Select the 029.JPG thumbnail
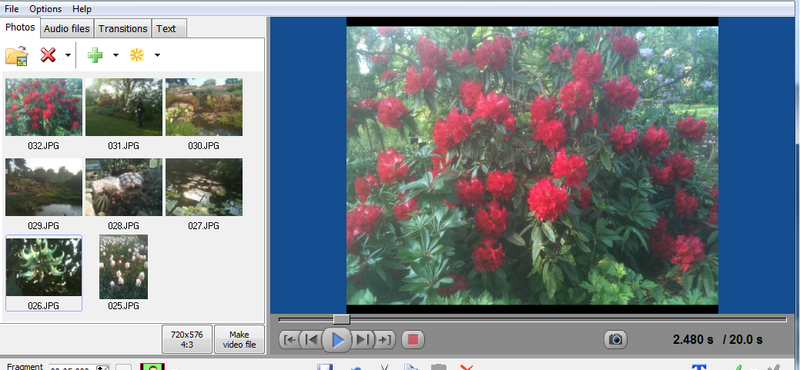 pos(43,187)
